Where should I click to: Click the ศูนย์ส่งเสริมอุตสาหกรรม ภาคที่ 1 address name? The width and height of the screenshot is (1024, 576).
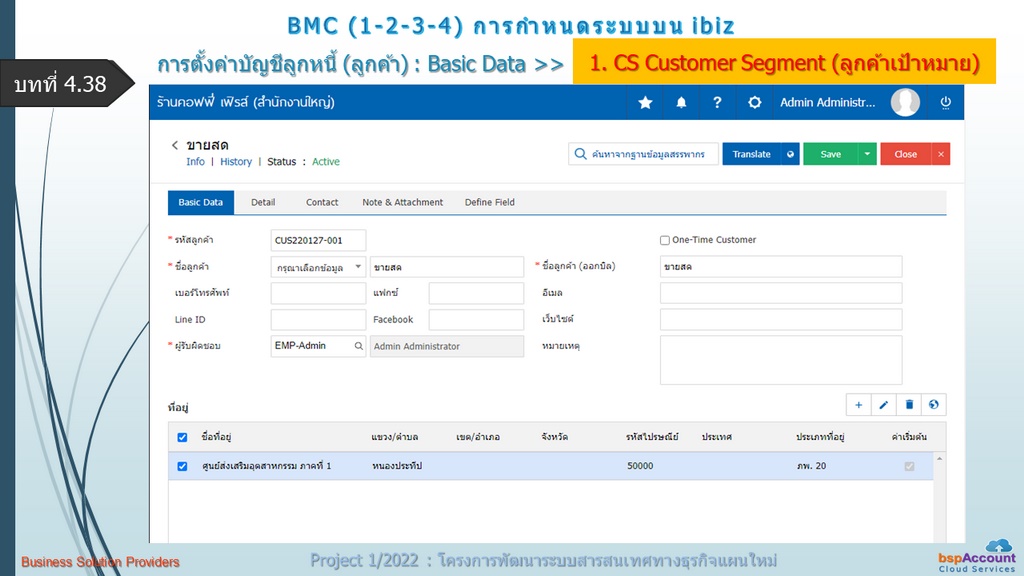[266, 466]
